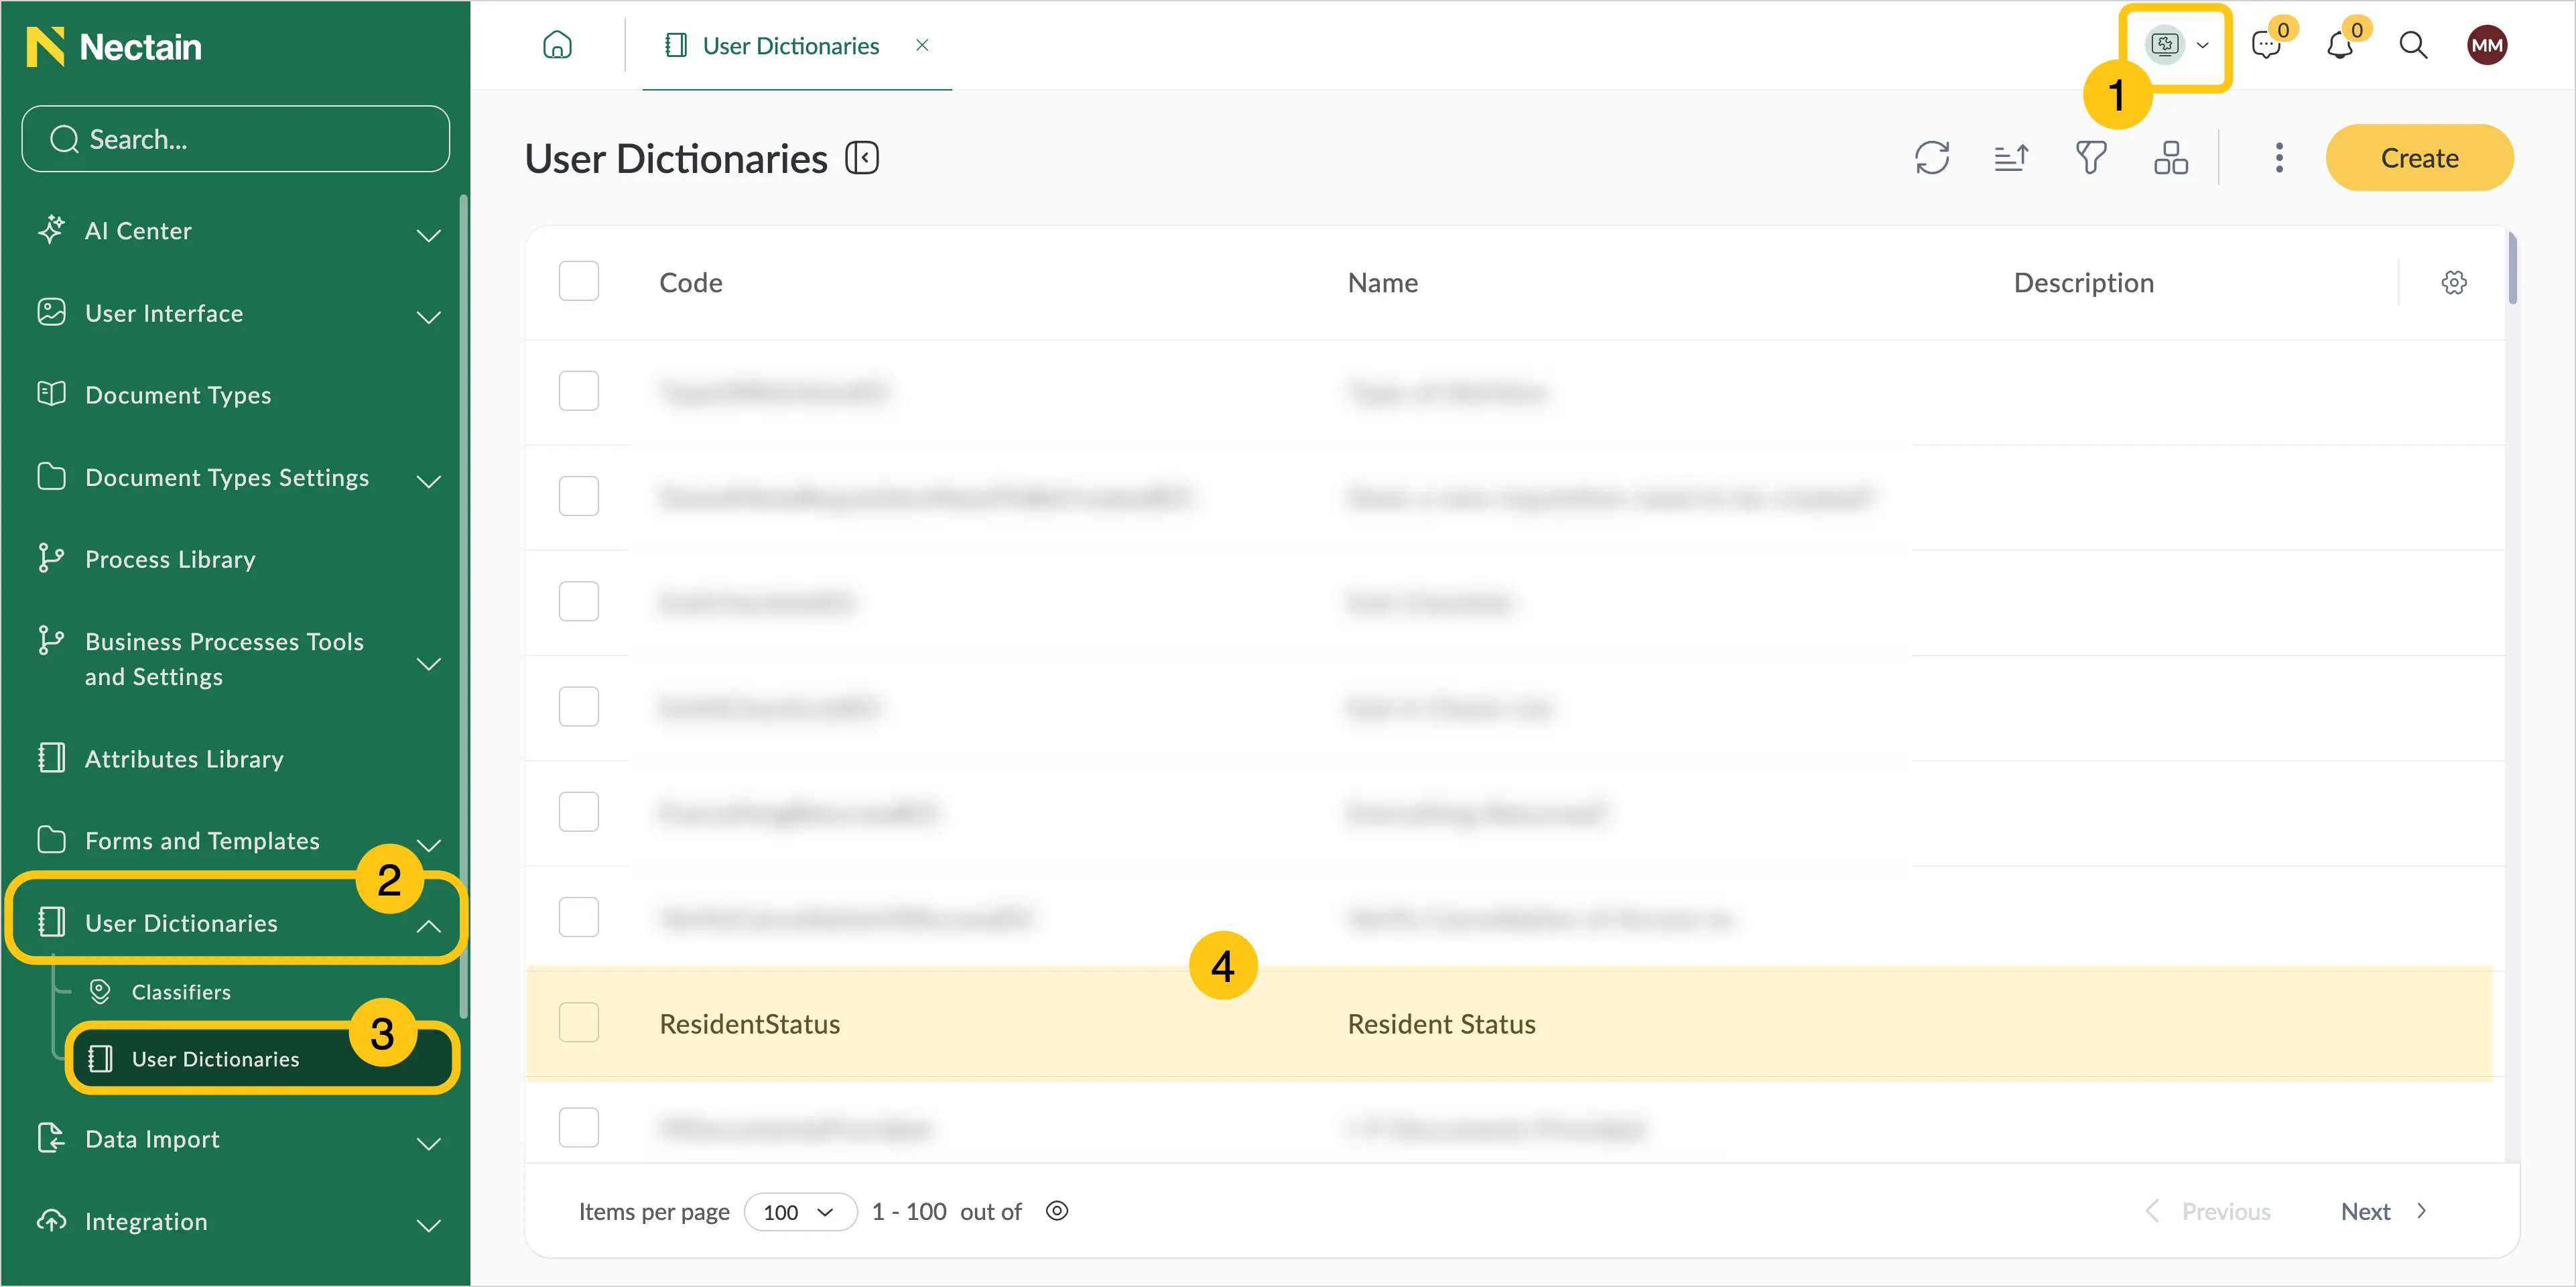Image resolution: width=2576 pixels, height=1287 pixels.
Task: Open Attributes Library in sidebar
Action: point(184,759)
